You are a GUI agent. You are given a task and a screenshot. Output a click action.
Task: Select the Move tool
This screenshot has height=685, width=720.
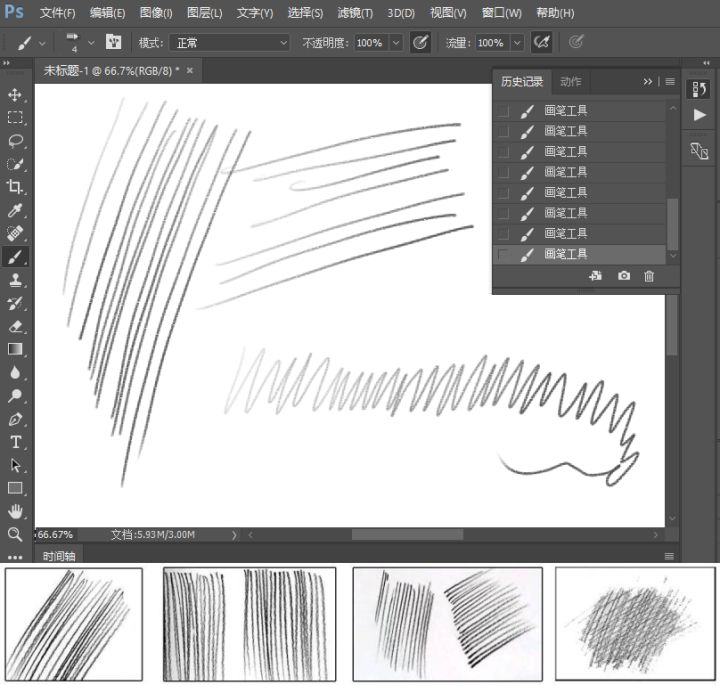[15, 95]
